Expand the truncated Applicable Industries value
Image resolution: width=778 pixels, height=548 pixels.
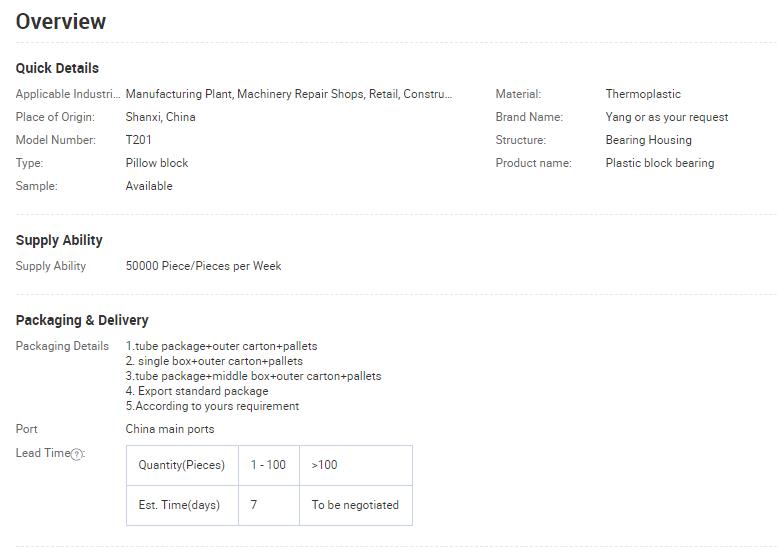tap(289, 94)
